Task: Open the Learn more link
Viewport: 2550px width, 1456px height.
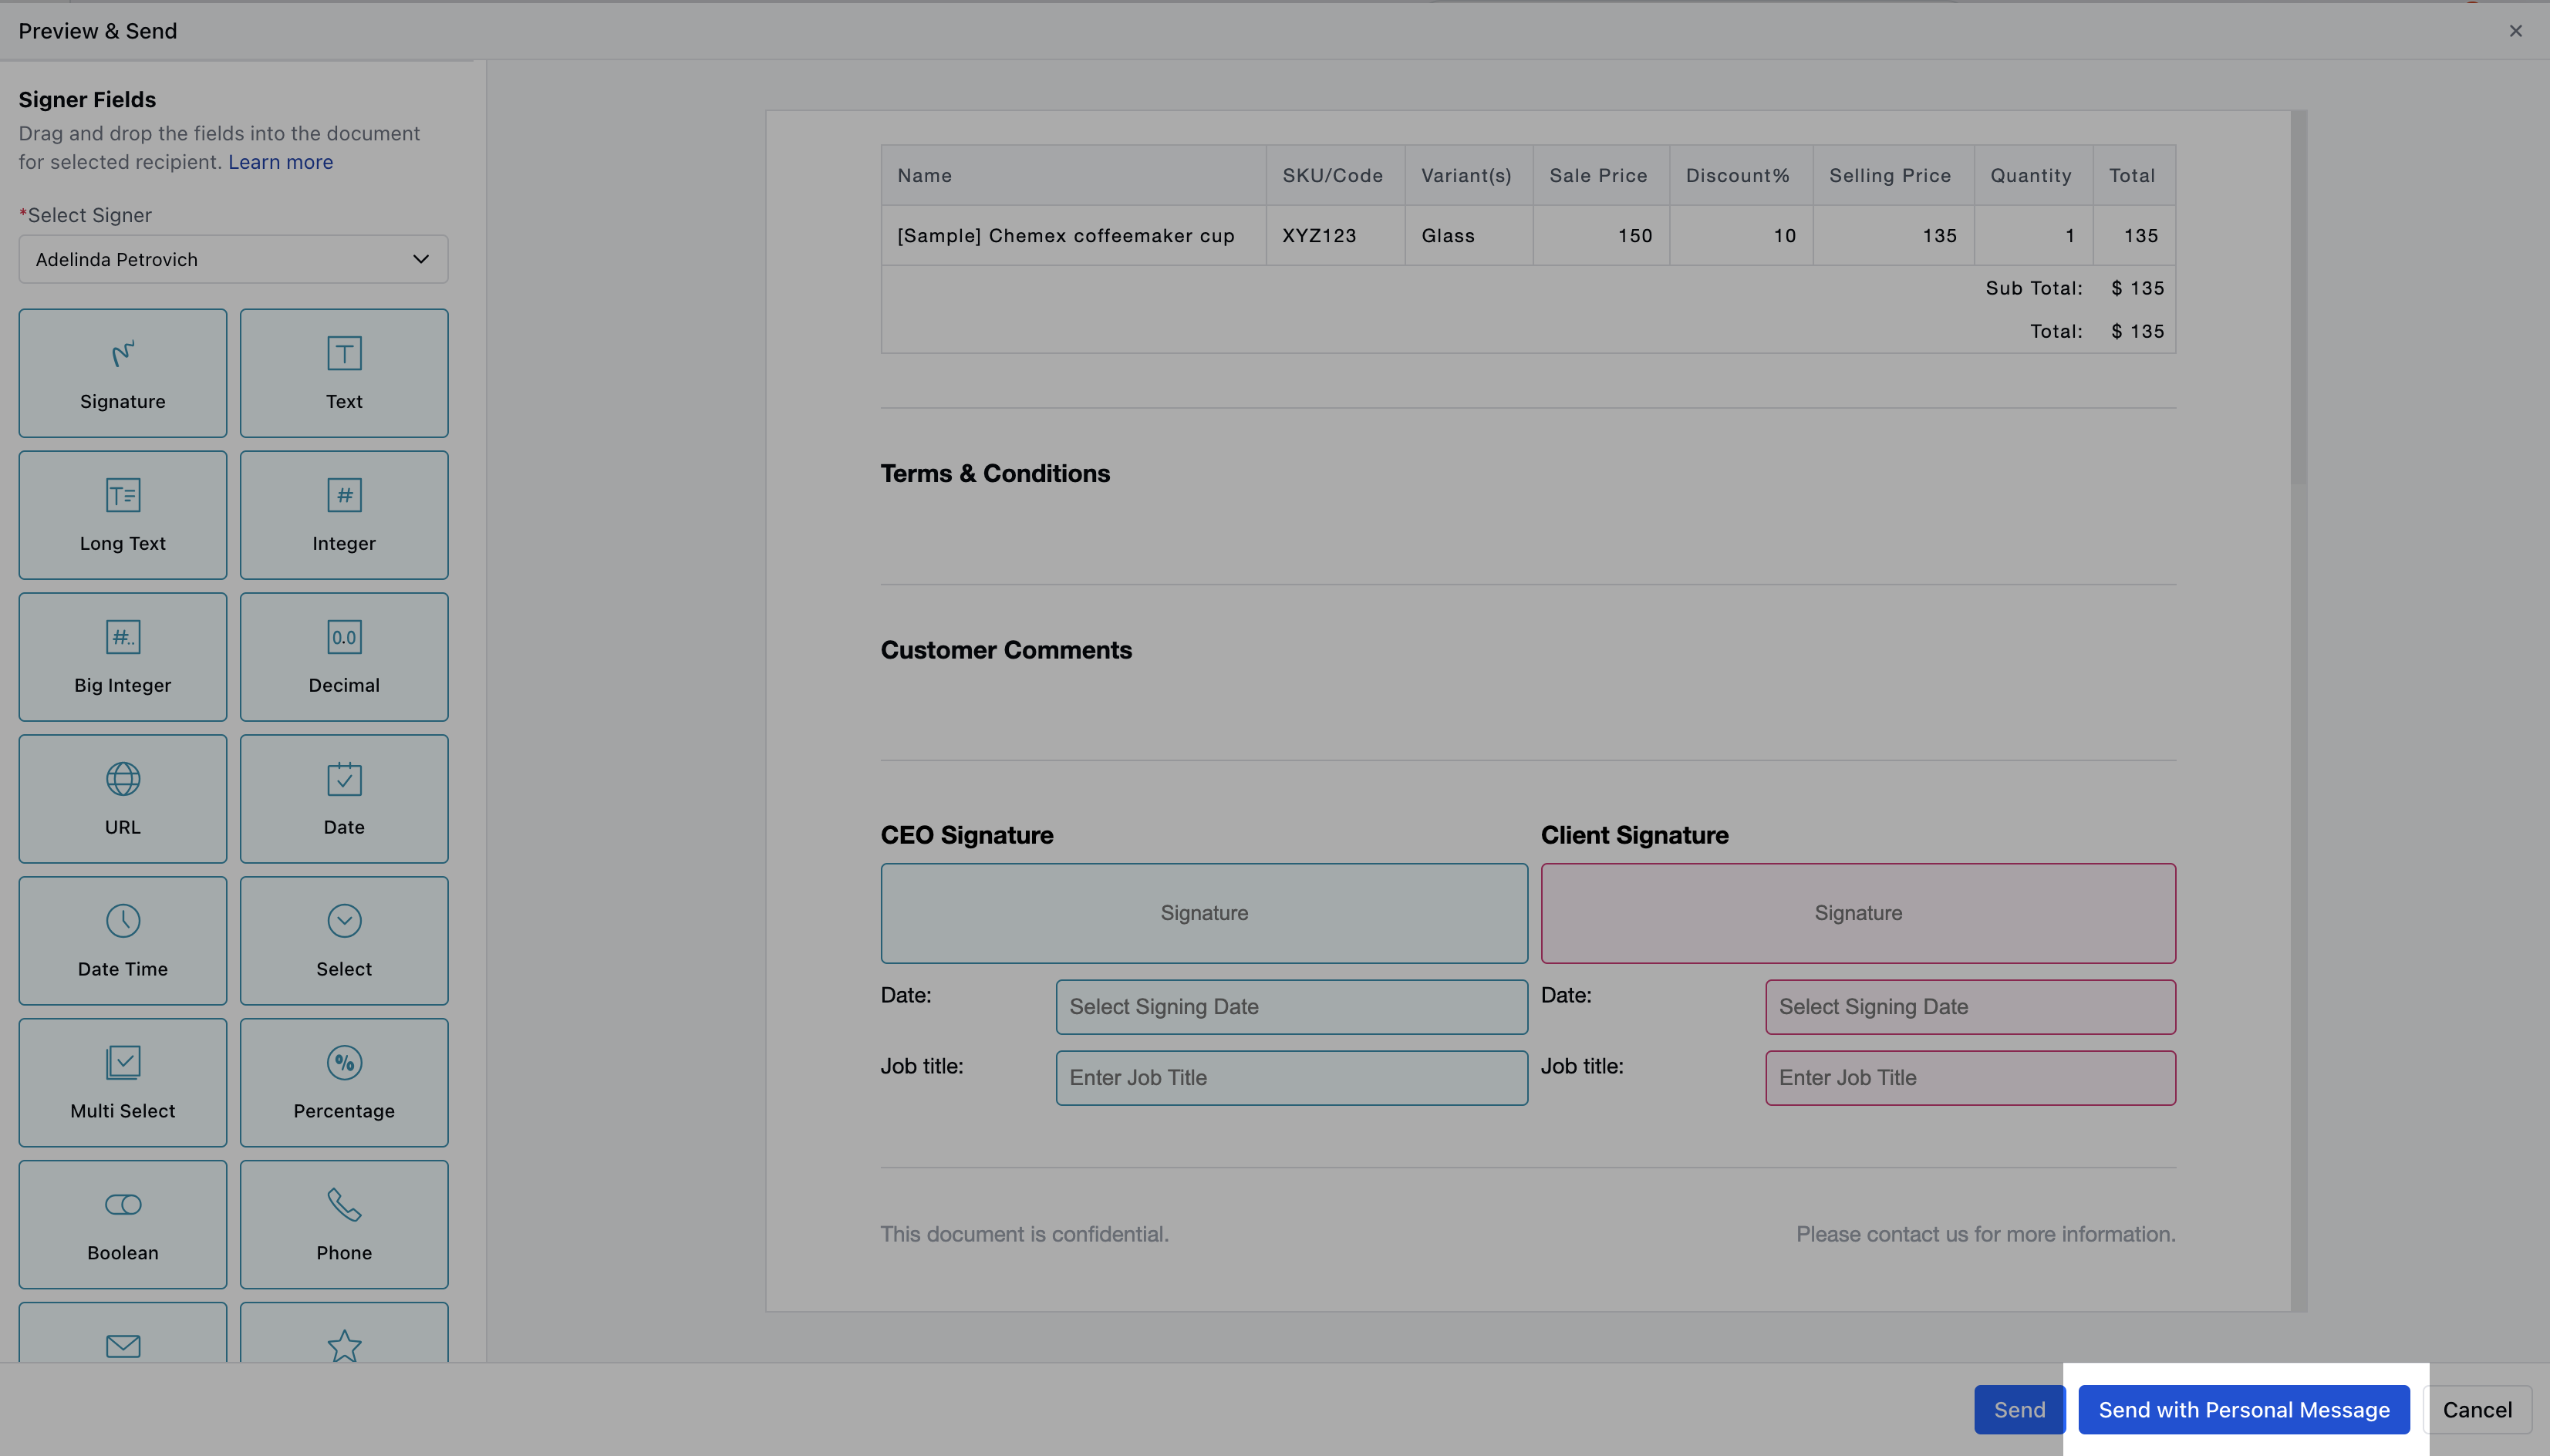Action: [280, 162]
